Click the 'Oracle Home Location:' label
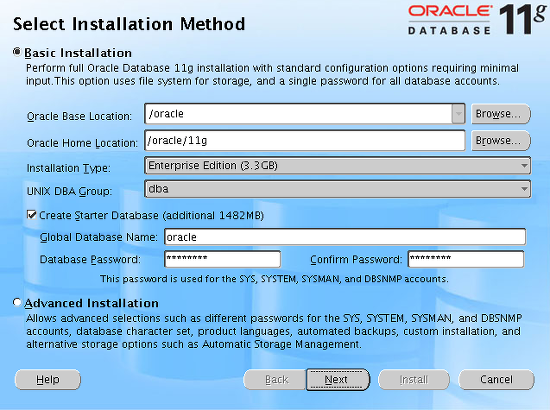550x410 pixels. pyautogui.click(x=82, y=143)
